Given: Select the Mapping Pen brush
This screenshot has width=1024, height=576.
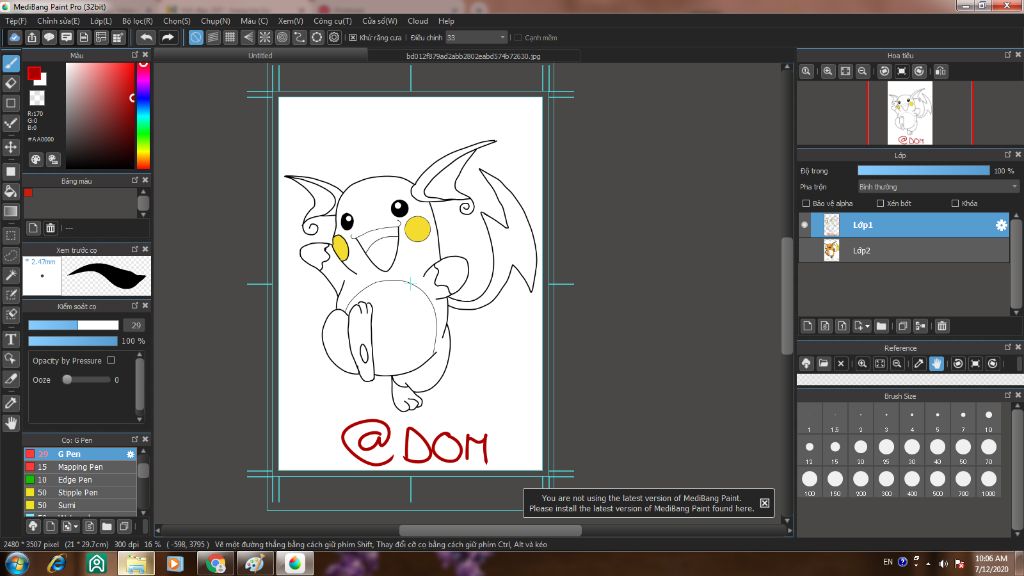Looking at the screenshot, I should [80, 467].
